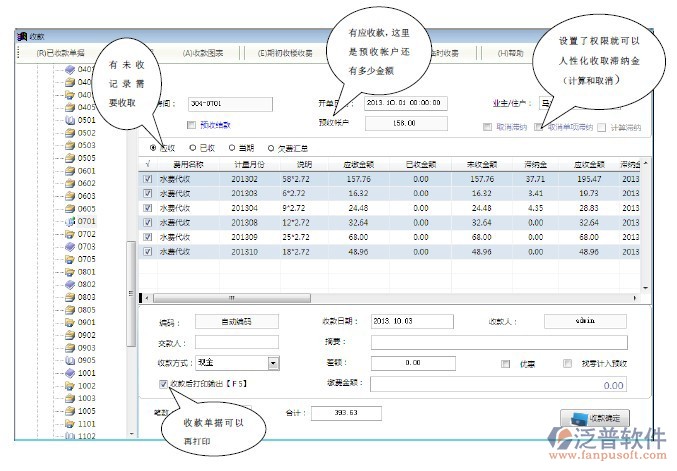Image resolution: width=677 pixels, height=471 pixels.
Task: Click the folder icon beside room 0503
Action: point(70,145)
